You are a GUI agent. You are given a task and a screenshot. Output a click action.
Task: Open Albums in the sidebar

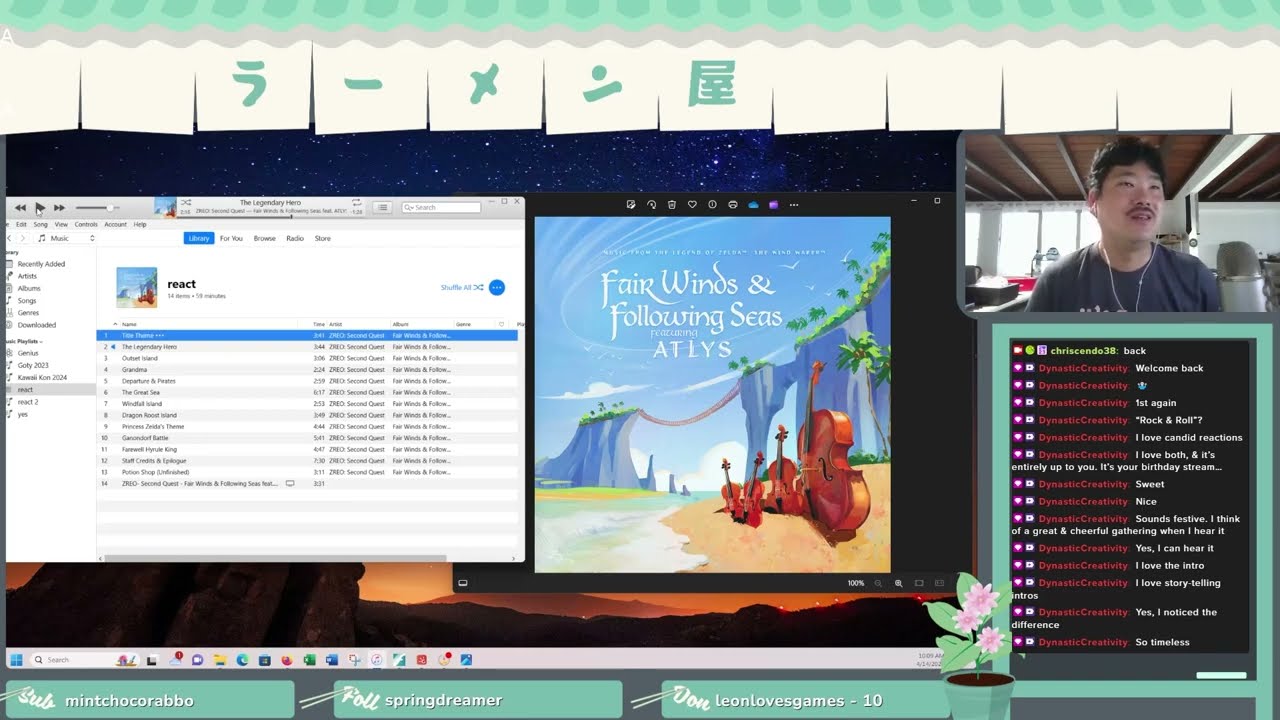point(29,288)
